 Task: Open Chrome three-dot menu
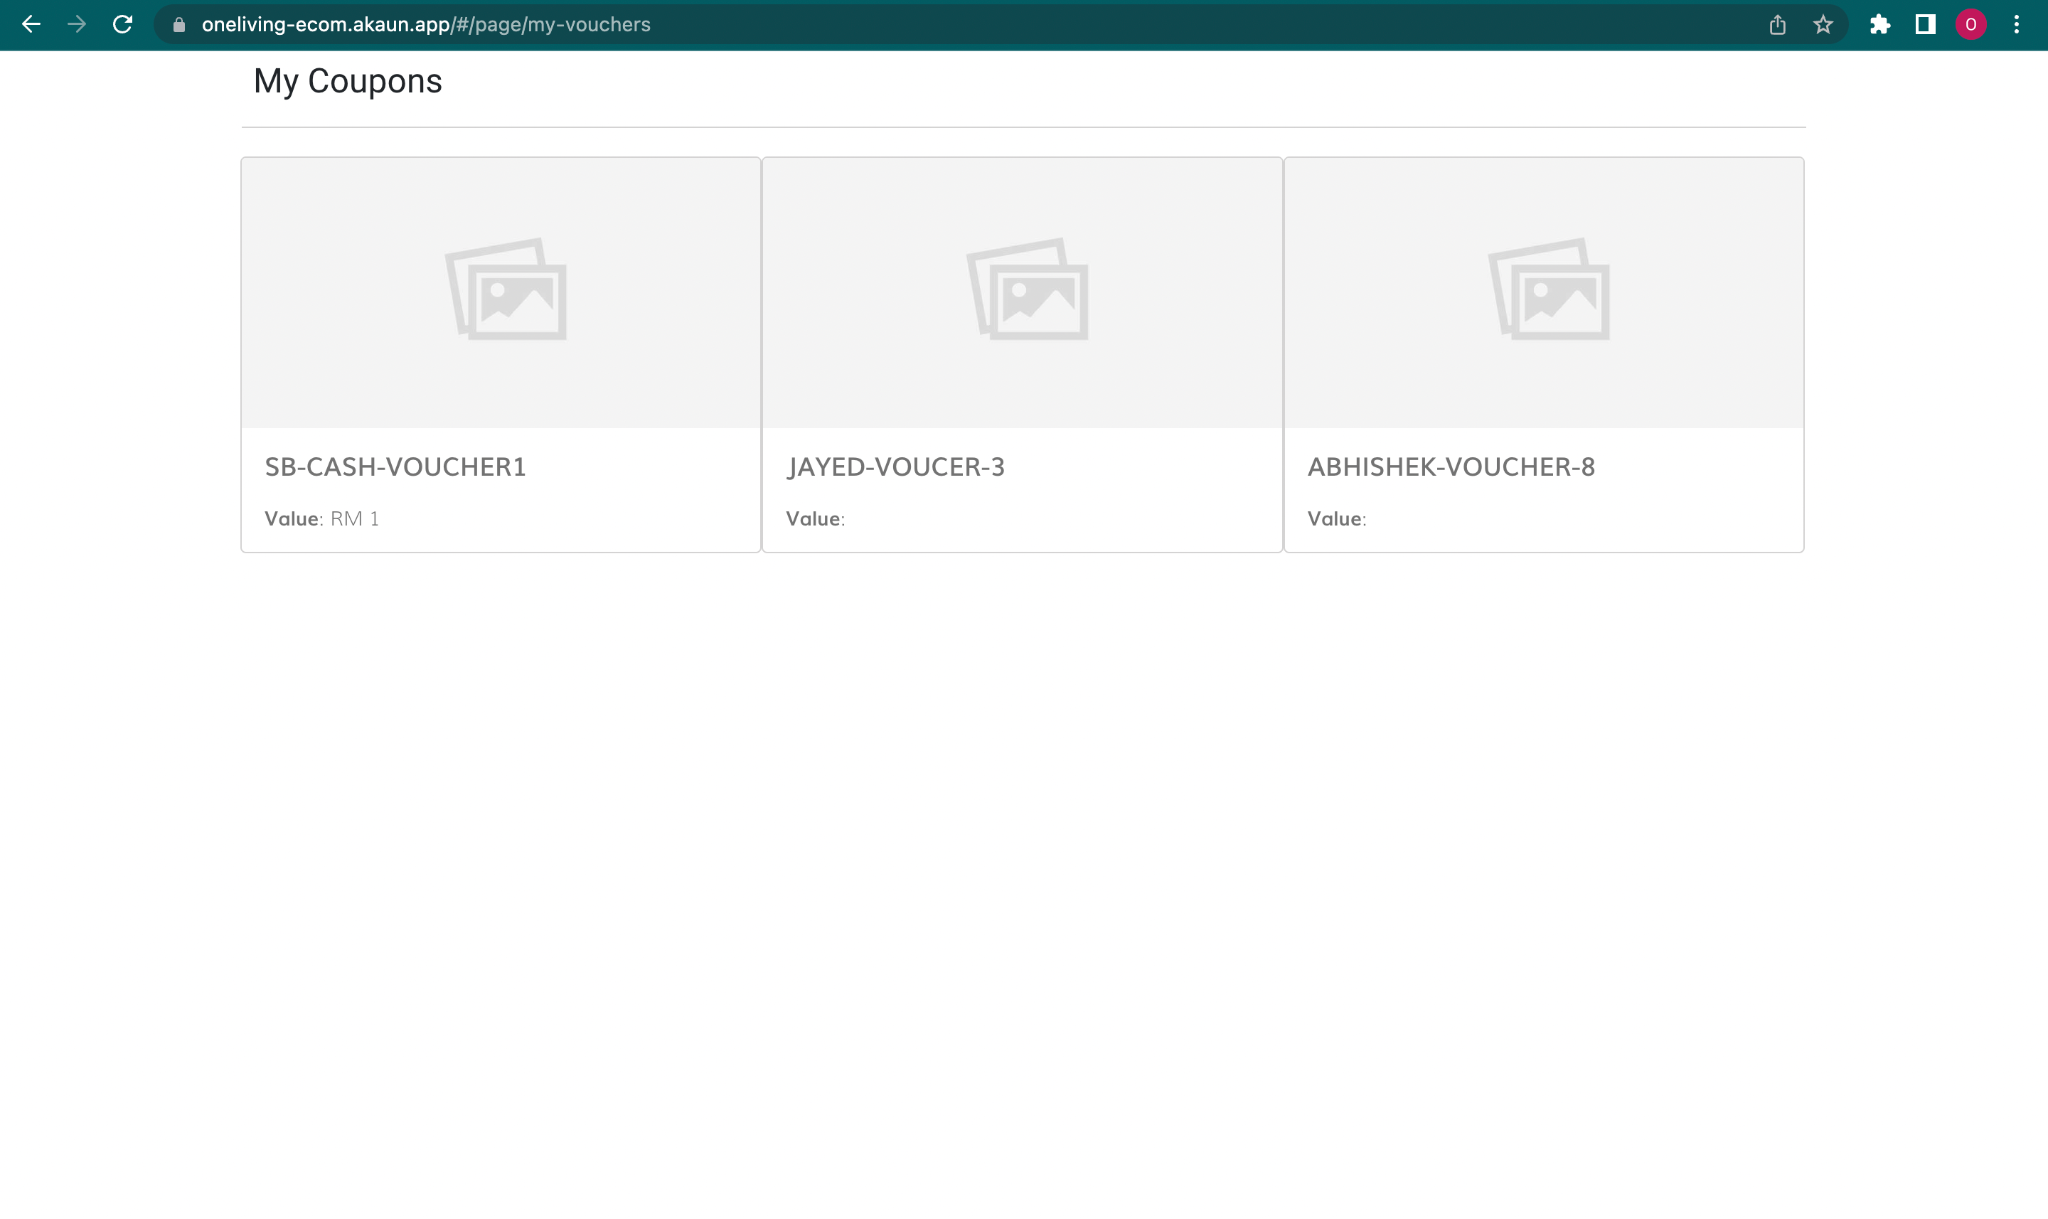(x=2016, y=25)
